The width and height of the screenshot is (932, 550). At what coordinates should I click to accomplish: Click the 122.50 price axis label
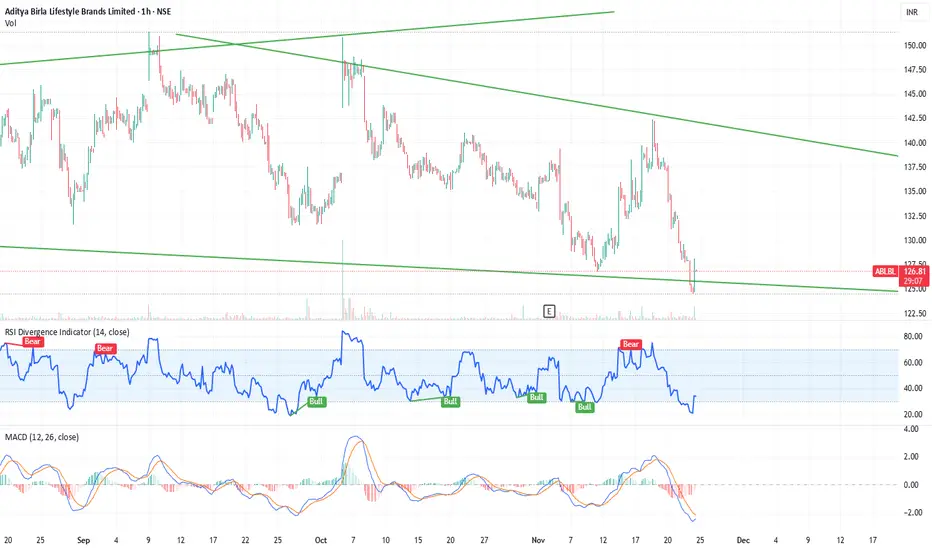click(915, 313)
